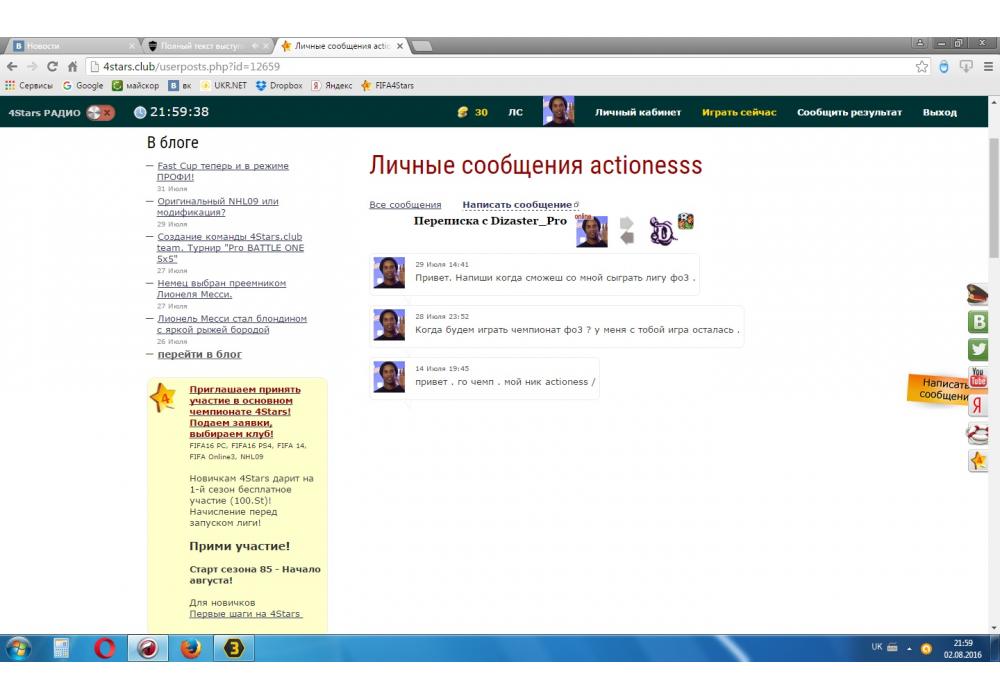
Task: Open Firefox from the Windows taskbar
Action: (x=189, y=648)
